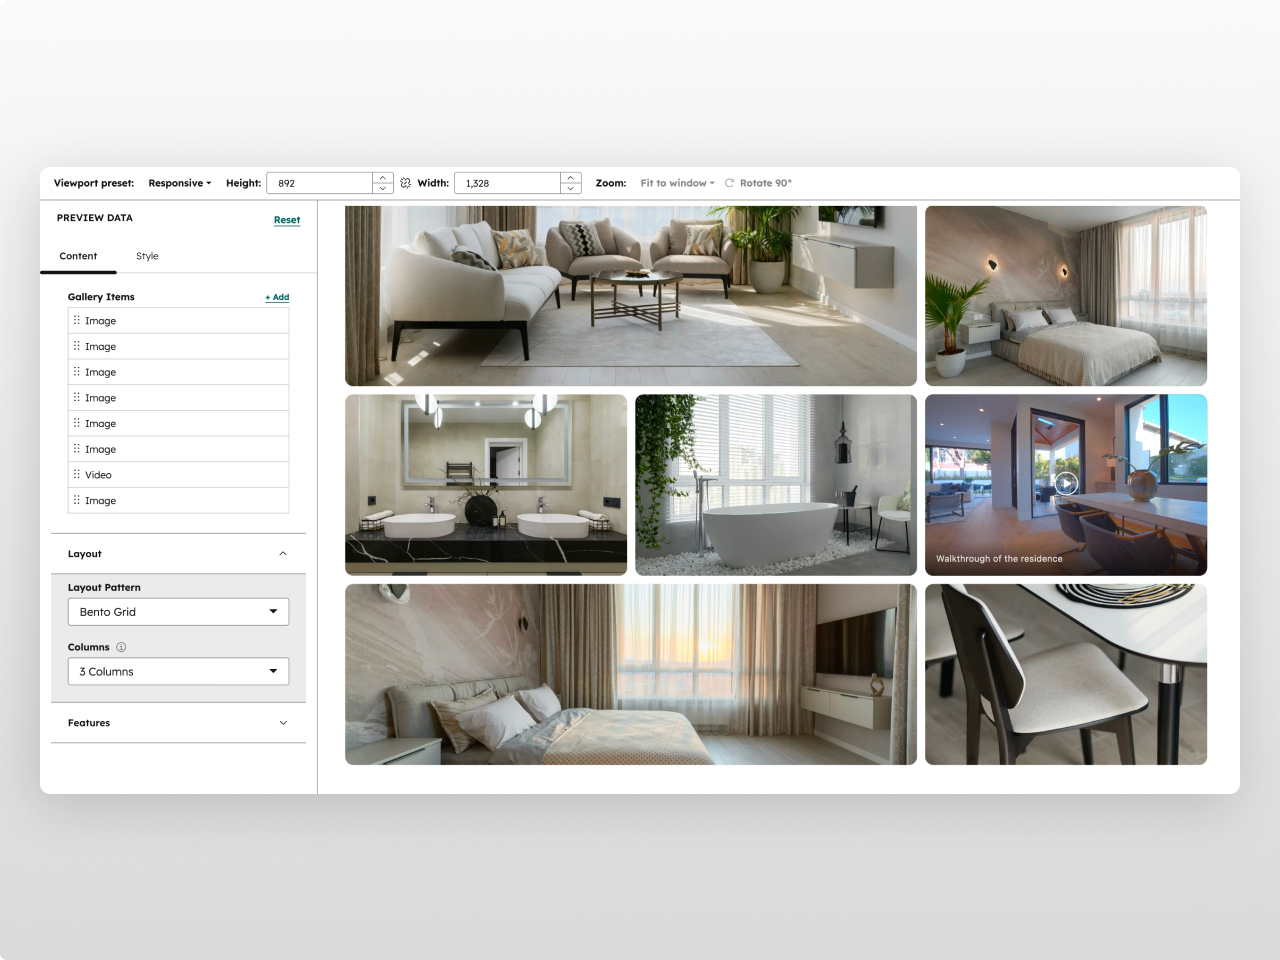Switch to the Style tab
1280x960 pixels.
pyautogui.click(x=147, y=256)
